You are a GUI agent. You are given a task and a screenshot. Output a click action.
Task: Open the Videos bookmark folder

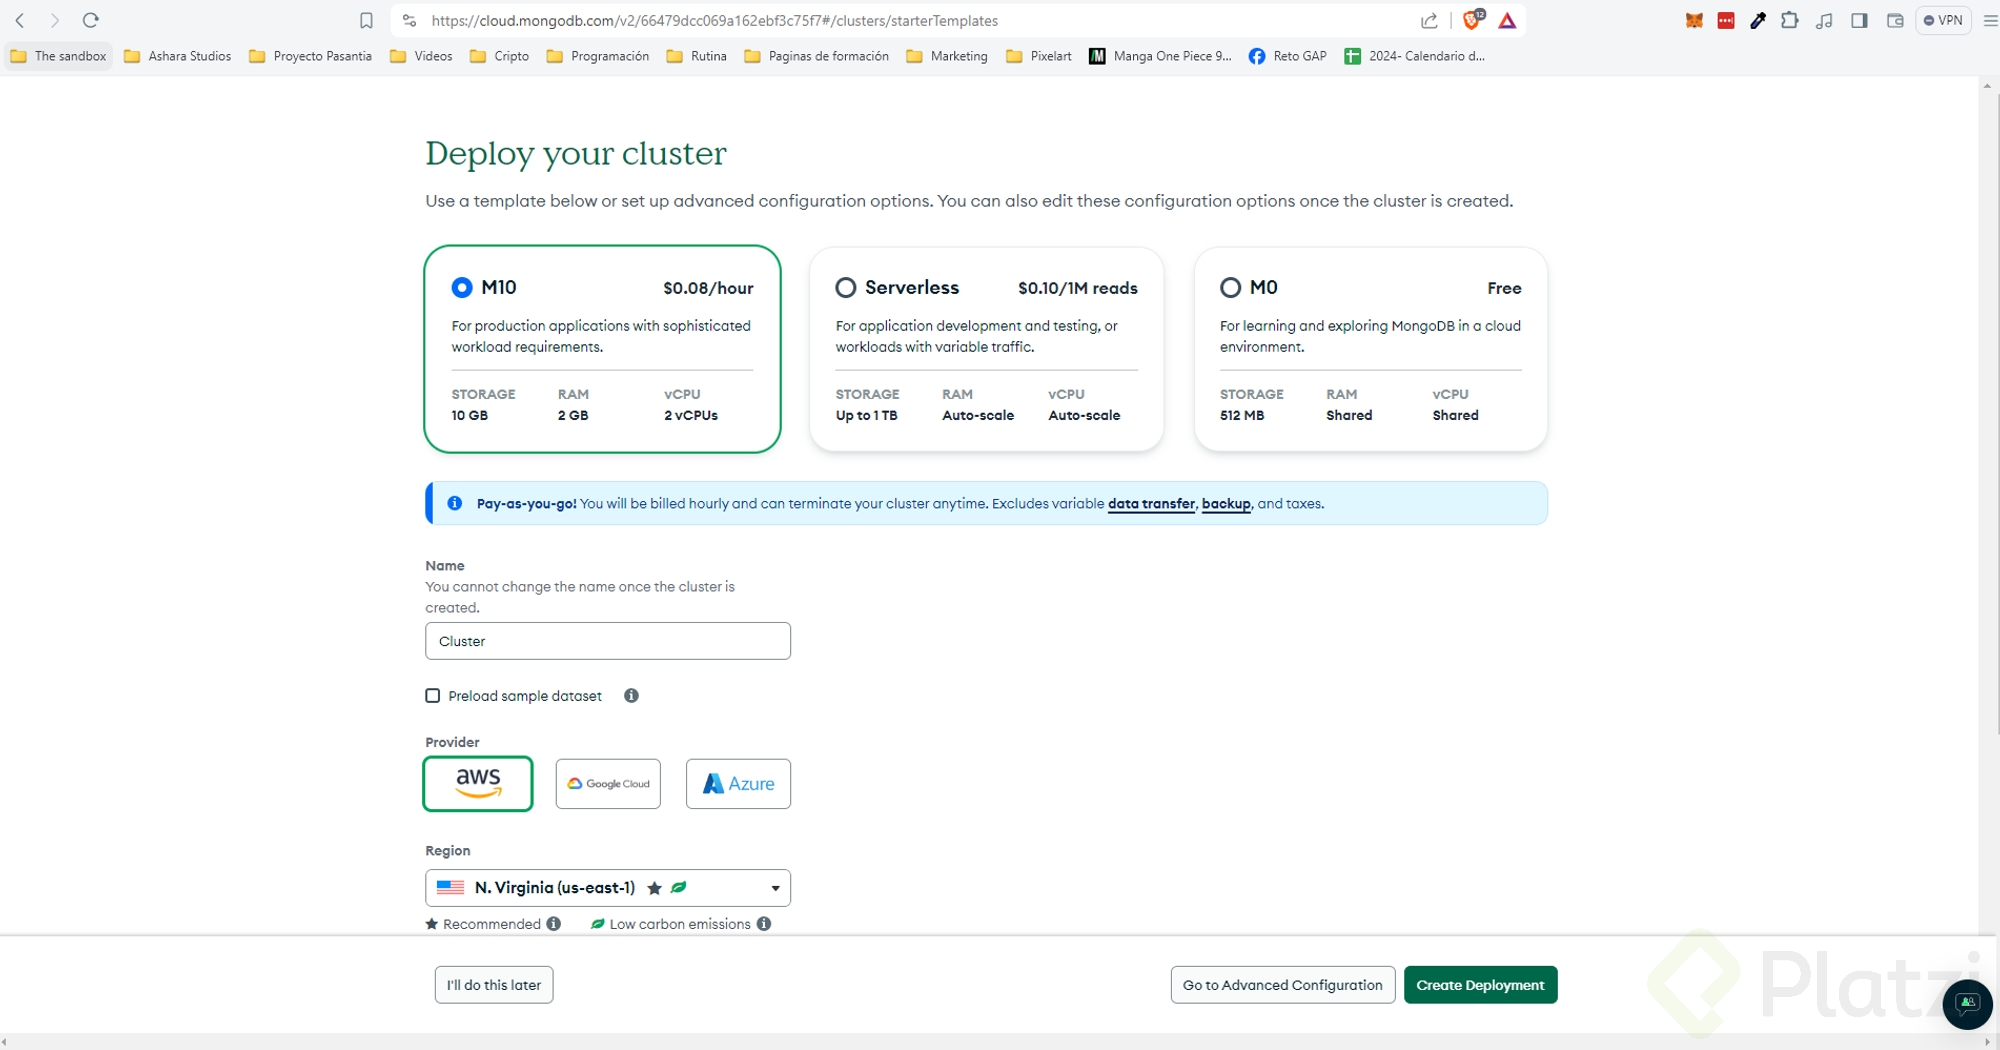click(x=421, y=56)
